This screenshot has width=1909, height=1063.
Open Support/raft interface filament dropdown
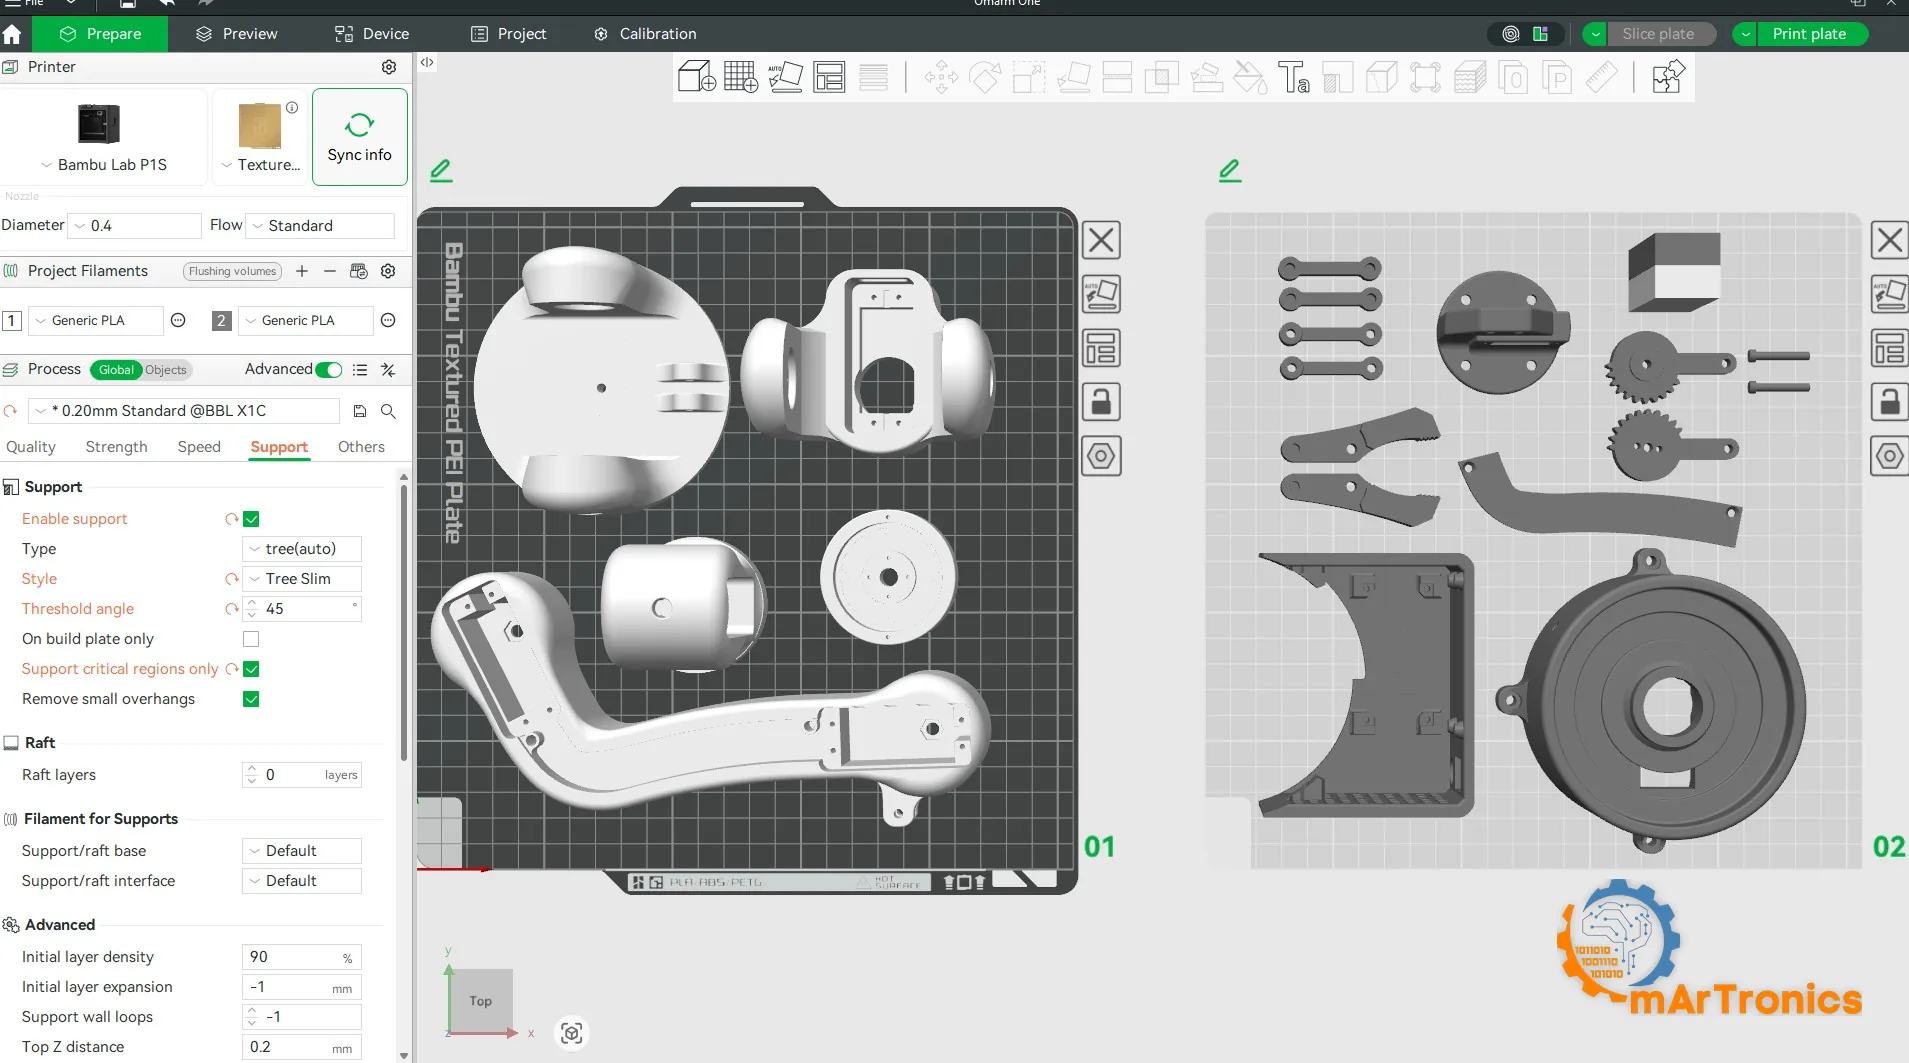[x=302, y=881]
